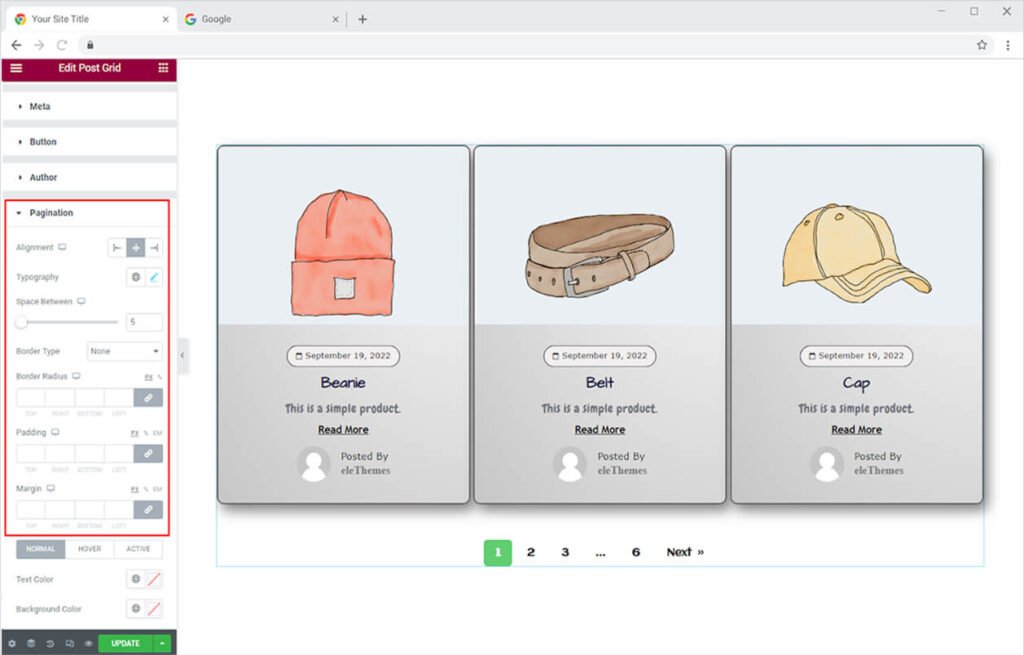
Task: Click the Typography global globe icon
Action: coord(136,277)
